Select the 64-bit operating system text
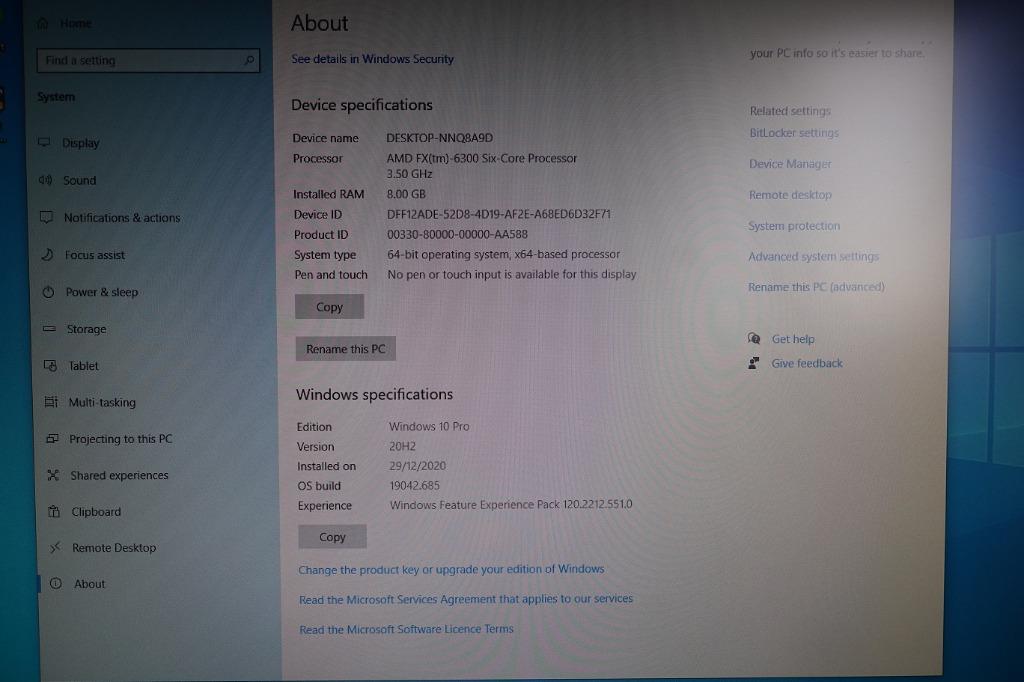Screen dimensions: 1024x682 point(504,254)
